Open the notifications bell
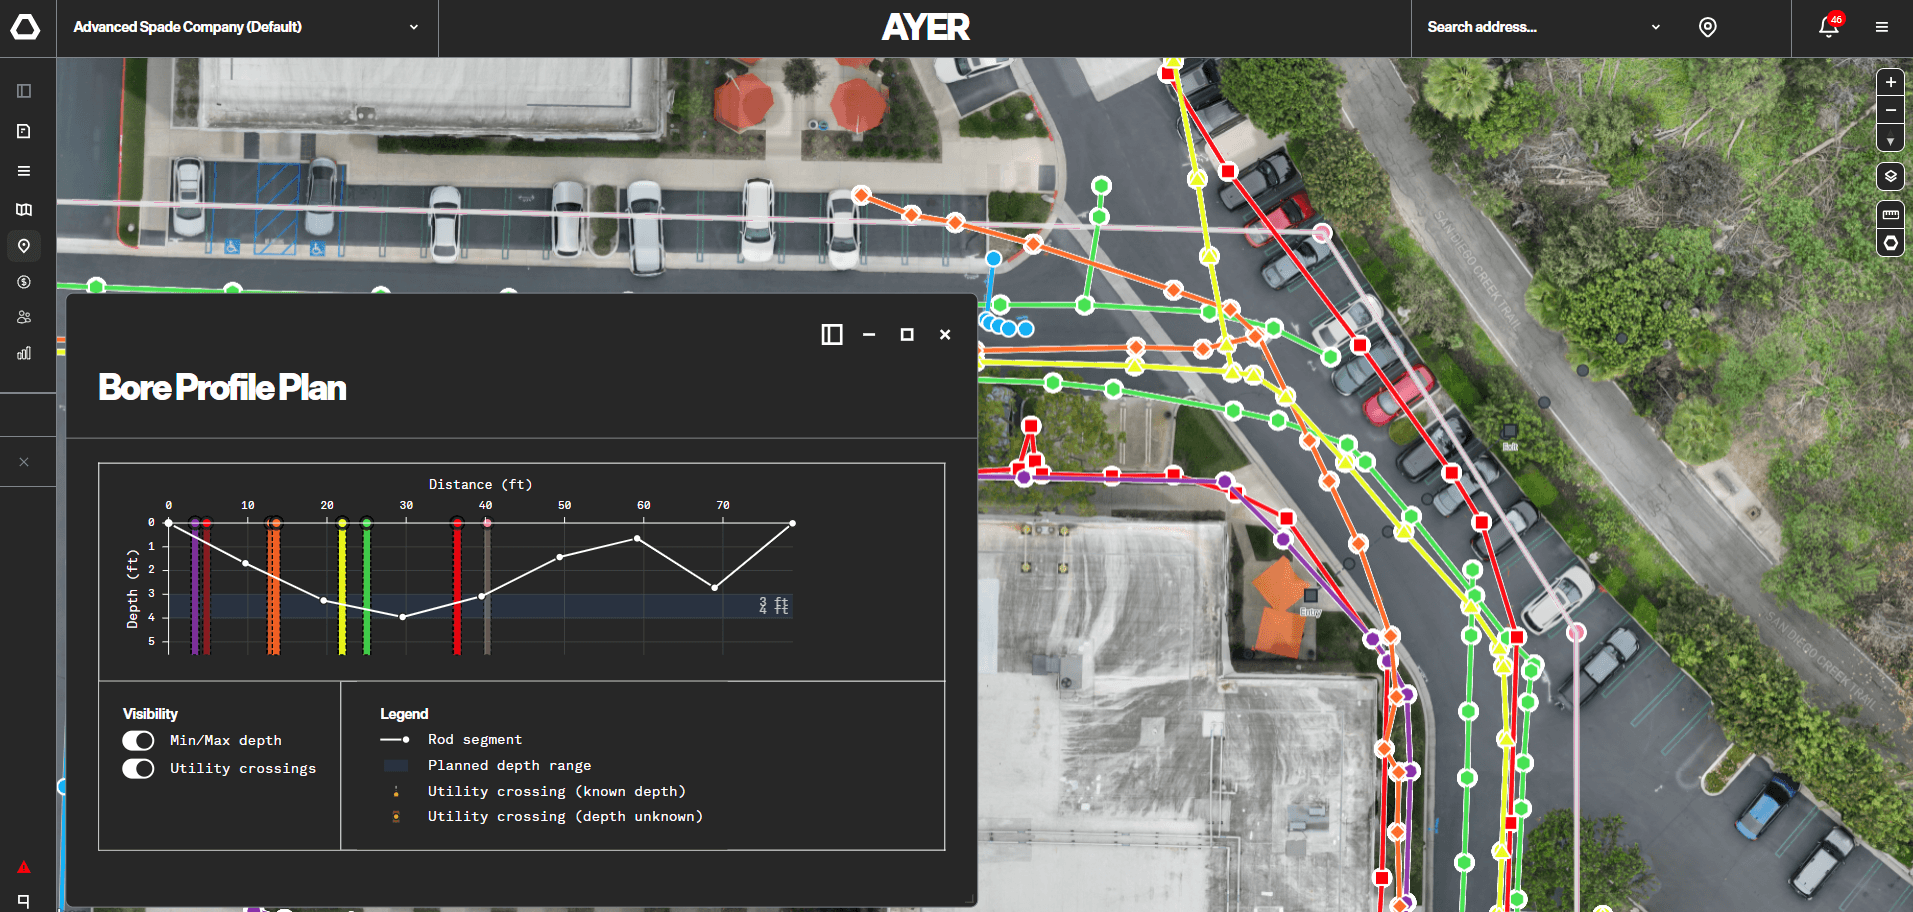The width and height of the screenshot is (1913, 912). click(x=1828, y=27)
